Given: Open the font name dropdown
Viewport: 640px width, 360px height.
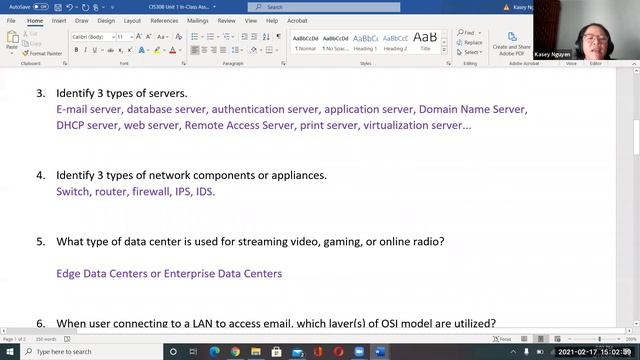Looking at the screenshot, I should (x=113, y=37).
